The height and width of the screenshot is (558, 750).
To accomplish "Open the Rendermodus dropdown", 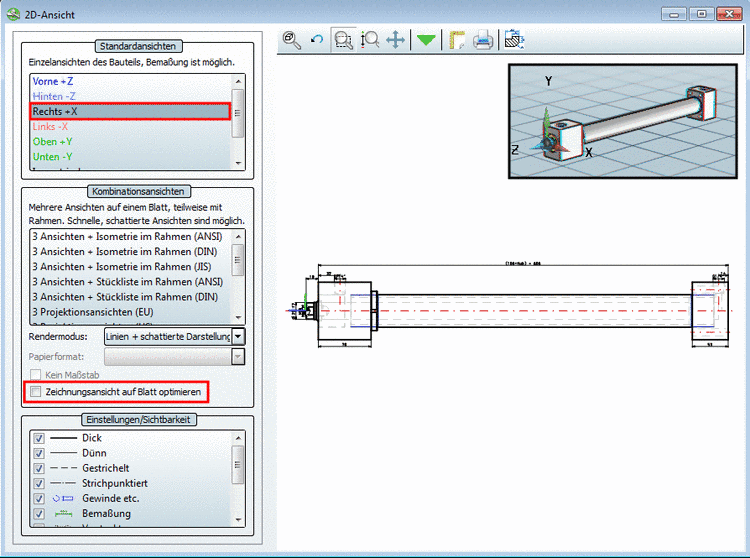I will pos(175,337).
